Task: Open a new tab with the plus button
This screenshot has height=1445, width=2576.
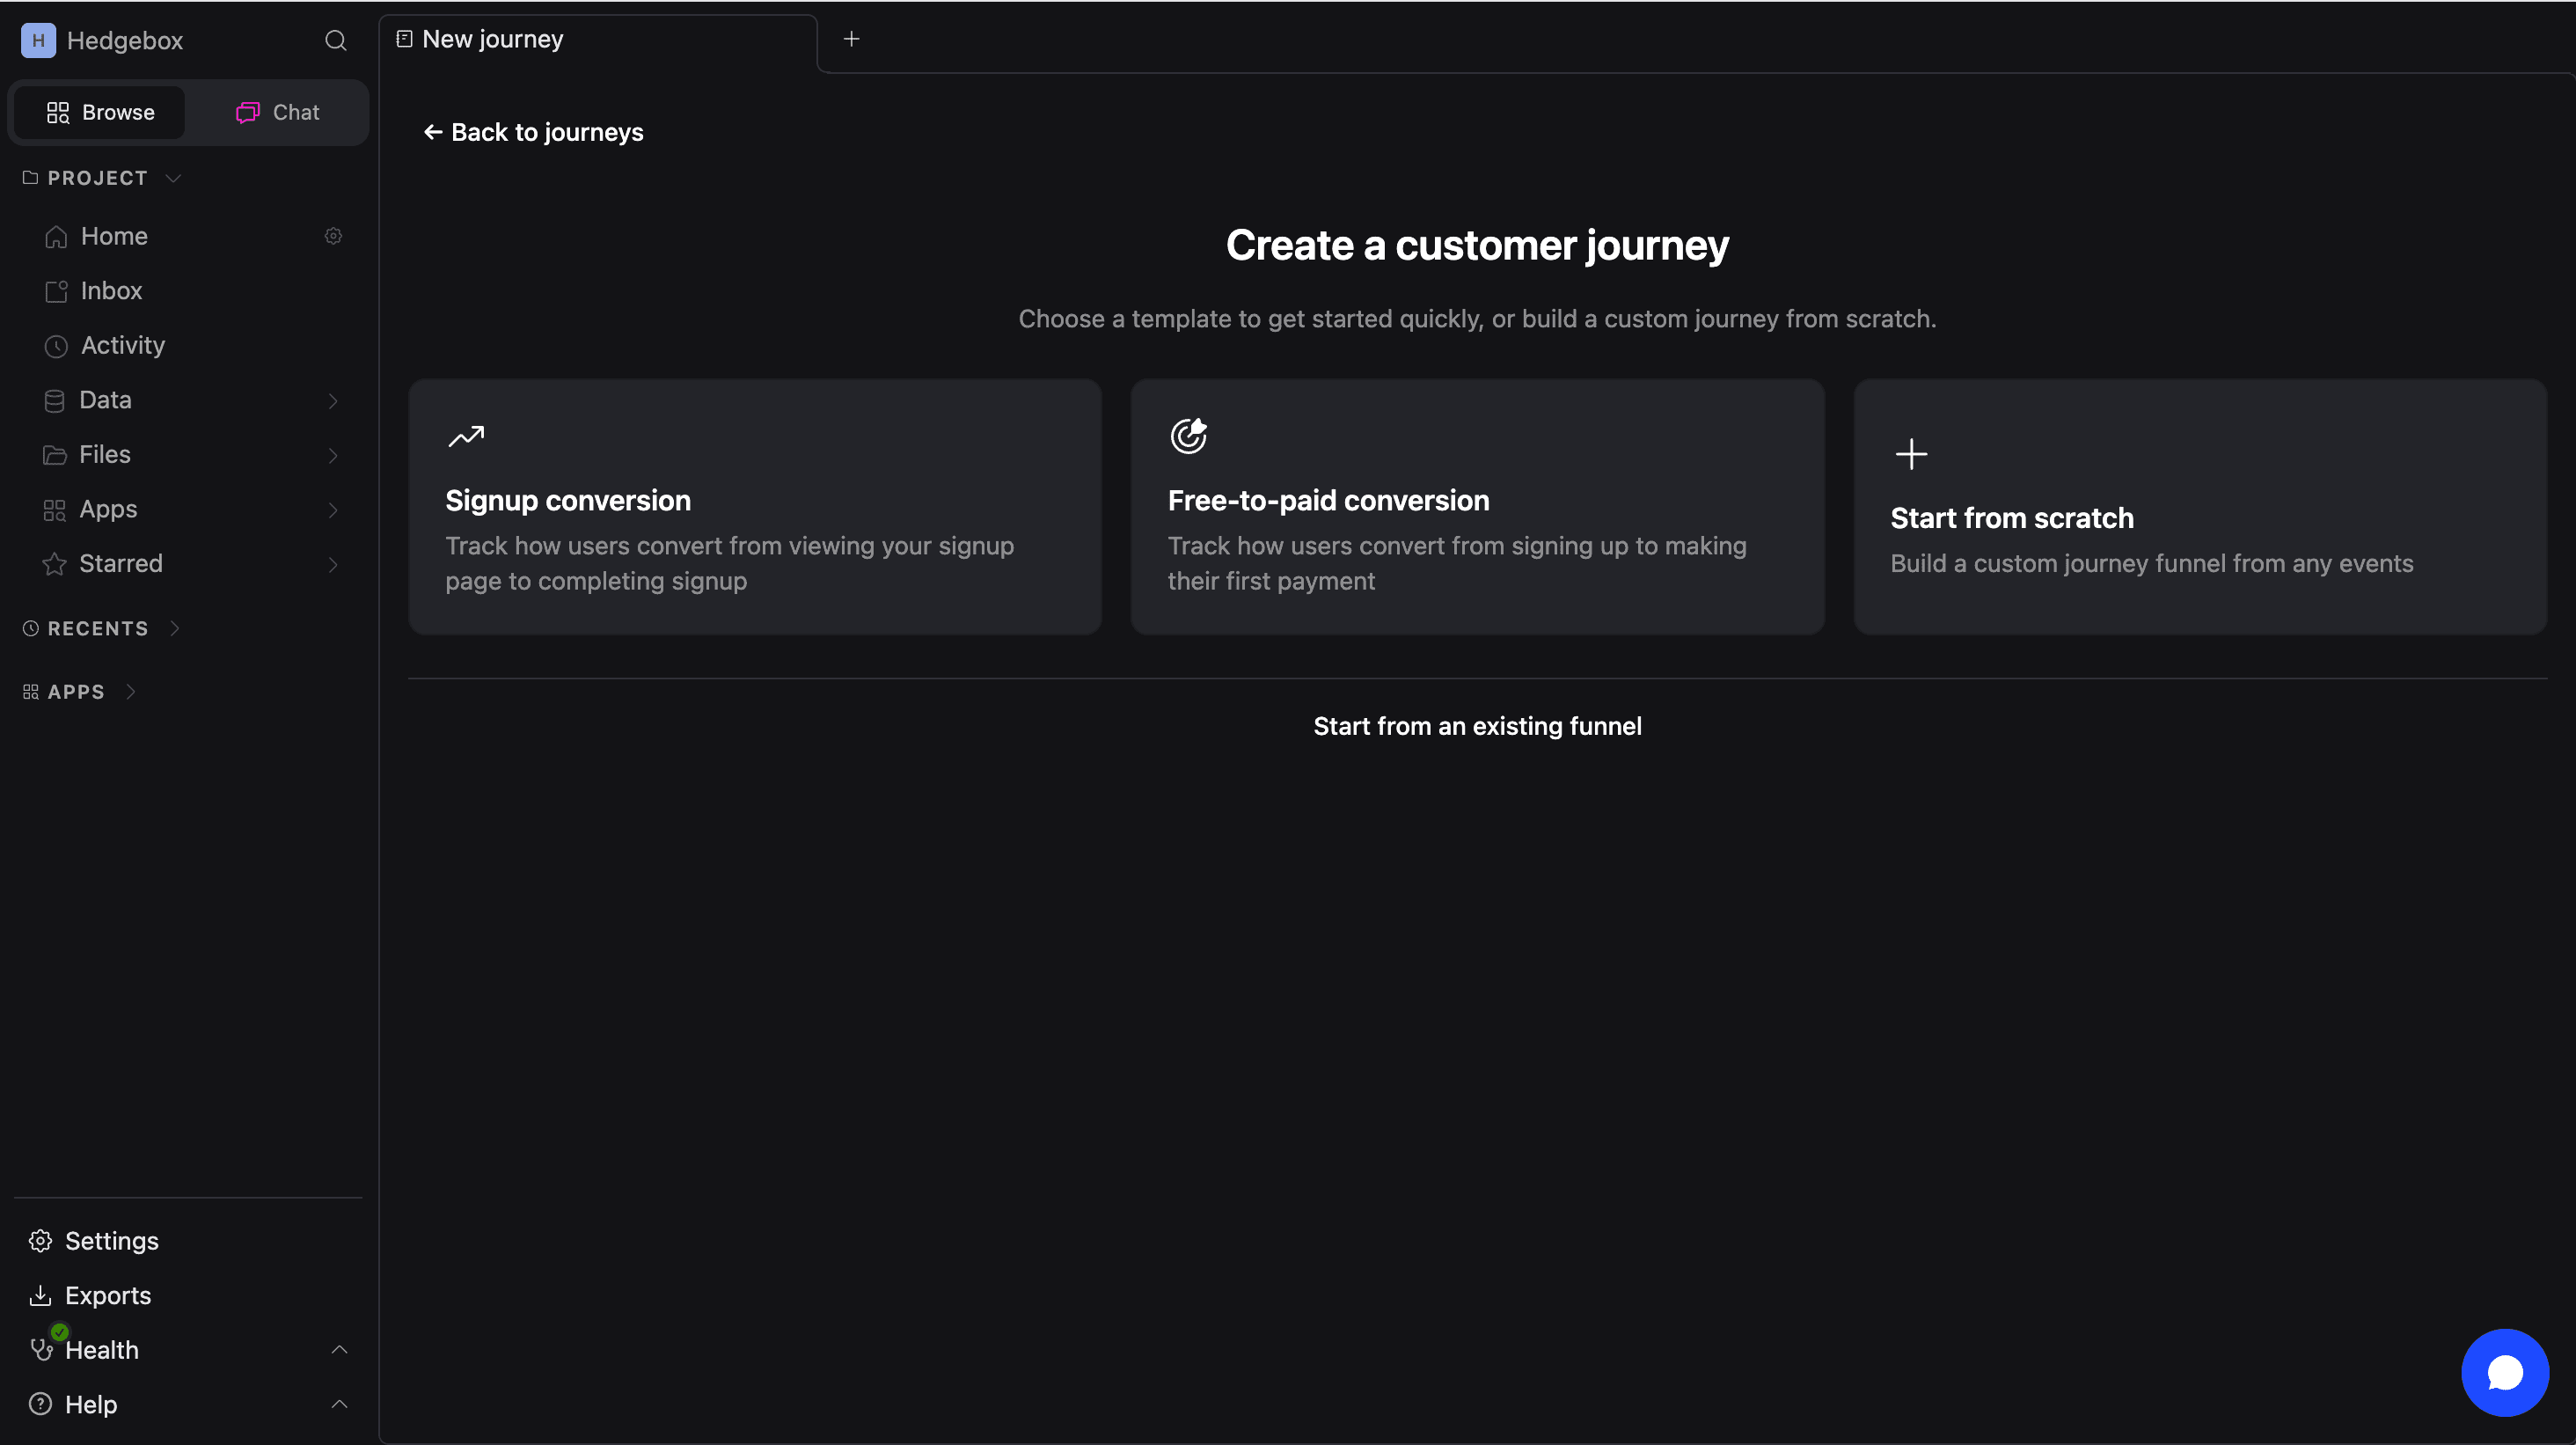Action: (851, 38)
